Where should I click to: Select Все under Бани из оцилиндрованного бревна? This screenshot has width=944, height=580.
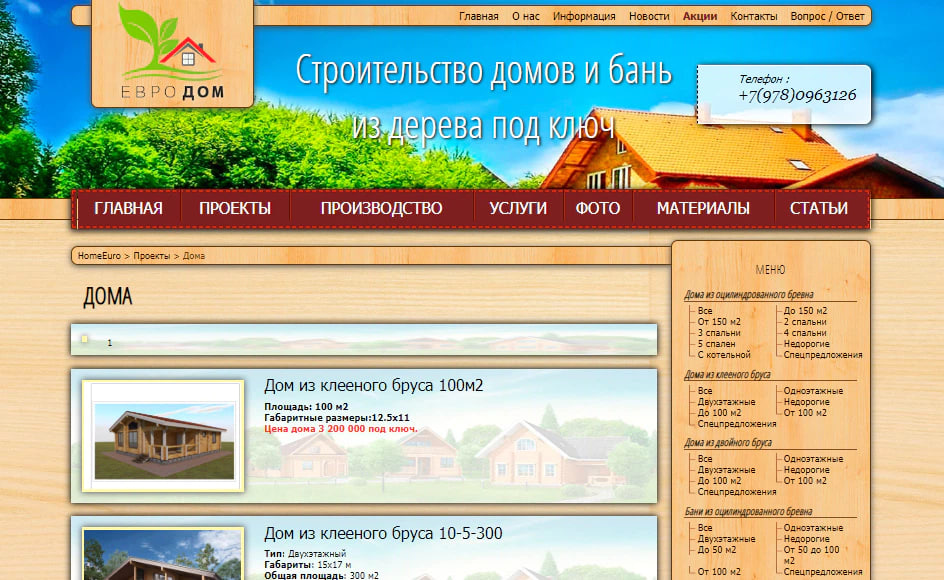pyautogui.click(x=705, y=528)
